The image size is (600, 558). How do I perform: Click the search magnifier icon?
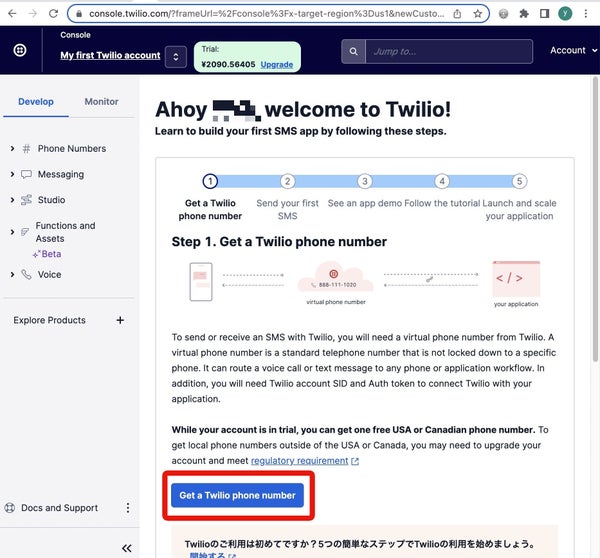click(x=353, y=51)
